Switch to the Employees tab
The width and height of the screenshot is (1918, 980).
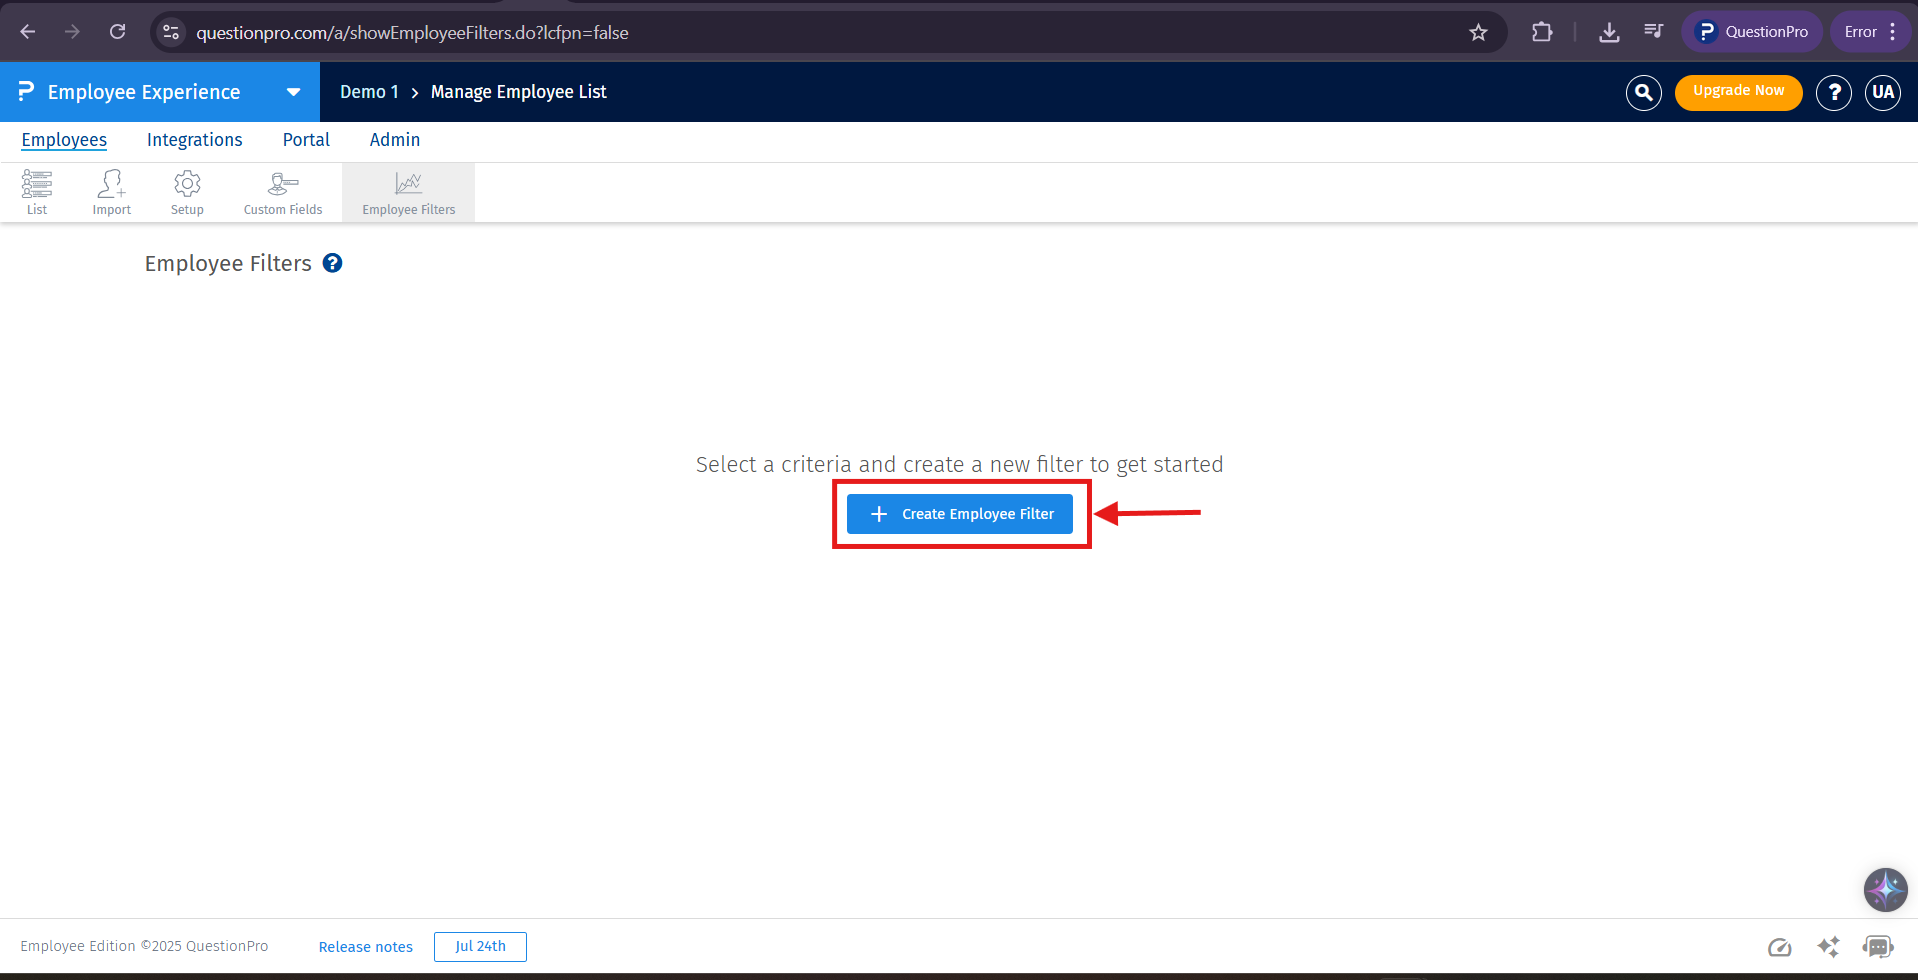[64, 140]
